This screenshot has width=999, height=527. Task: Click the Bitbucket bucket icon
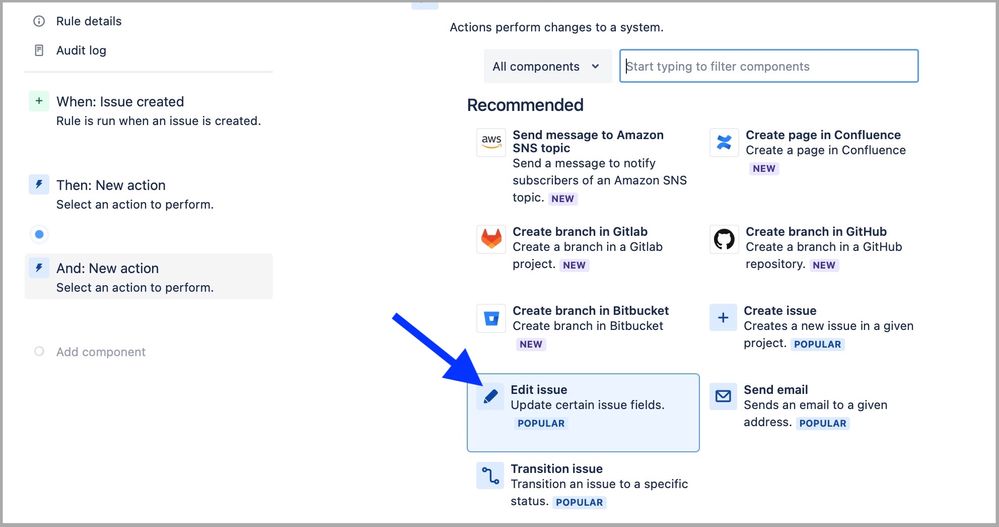click(491, 318)
